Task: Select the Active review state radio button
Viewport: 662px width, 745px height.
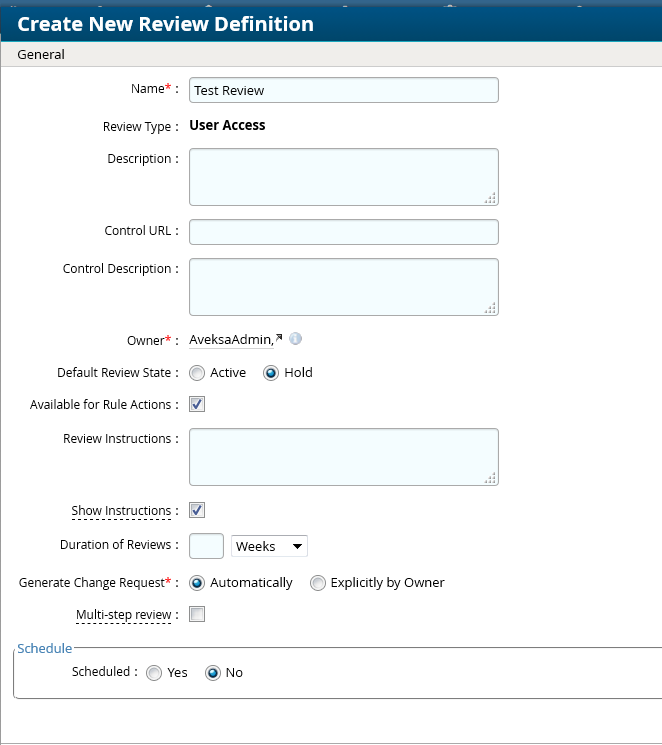Action: point(197,373)
